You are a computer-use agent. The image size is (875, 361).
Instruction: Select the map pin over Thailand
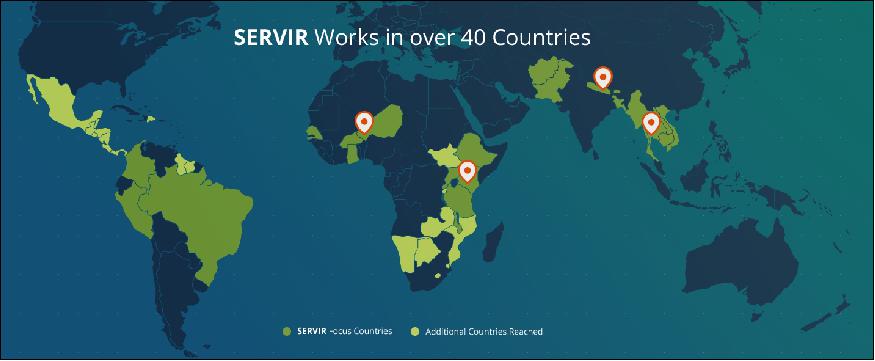[x=650, y=123]
